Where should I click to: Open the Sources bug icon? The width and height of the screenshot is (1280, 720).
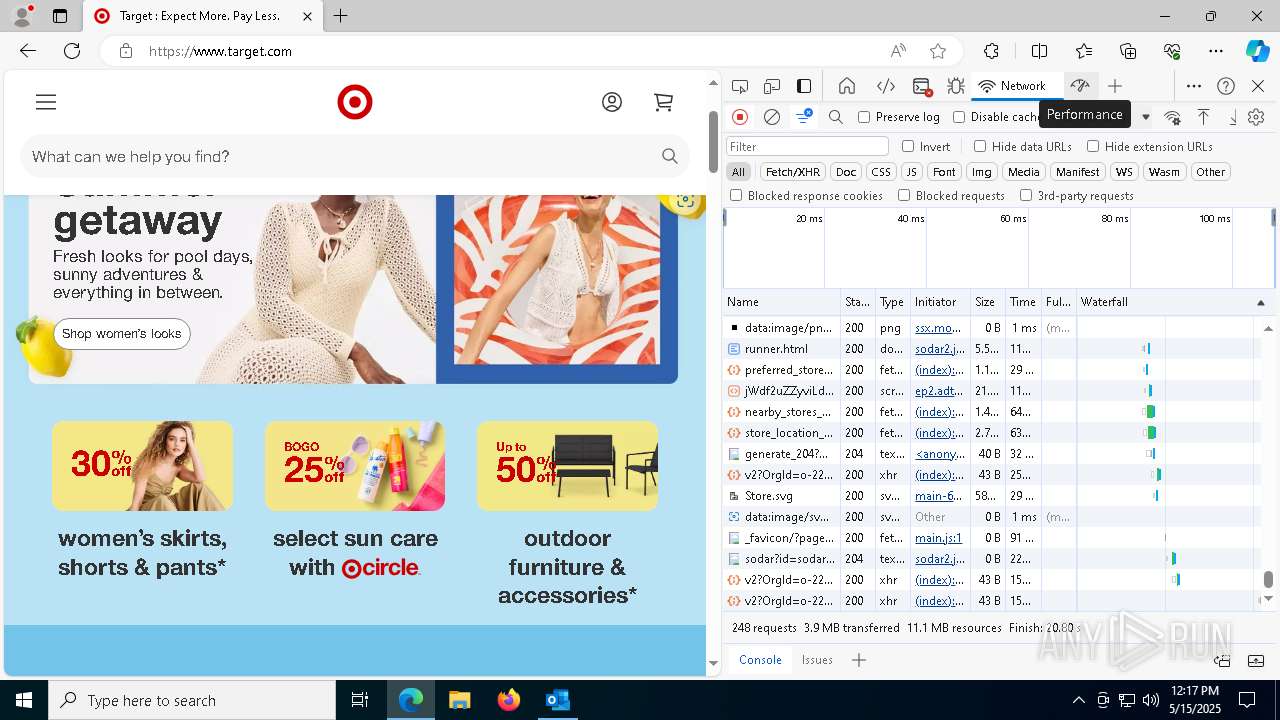(956, 86)
